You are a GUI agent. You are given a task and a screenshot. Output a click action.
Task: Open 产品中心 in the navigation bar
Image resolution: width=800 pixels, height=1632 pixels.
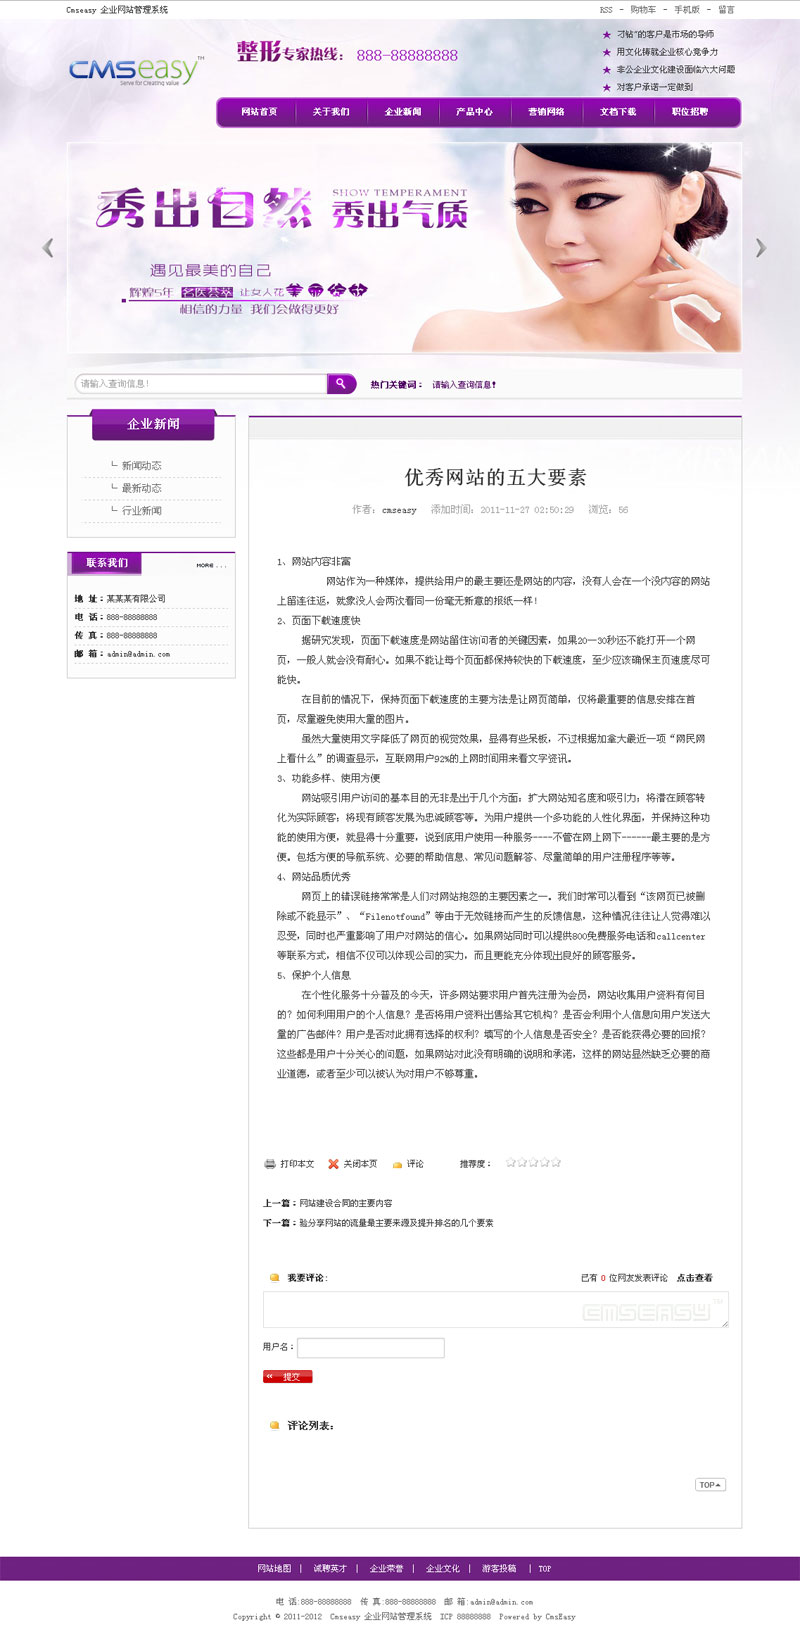click(x=474, y=112)
